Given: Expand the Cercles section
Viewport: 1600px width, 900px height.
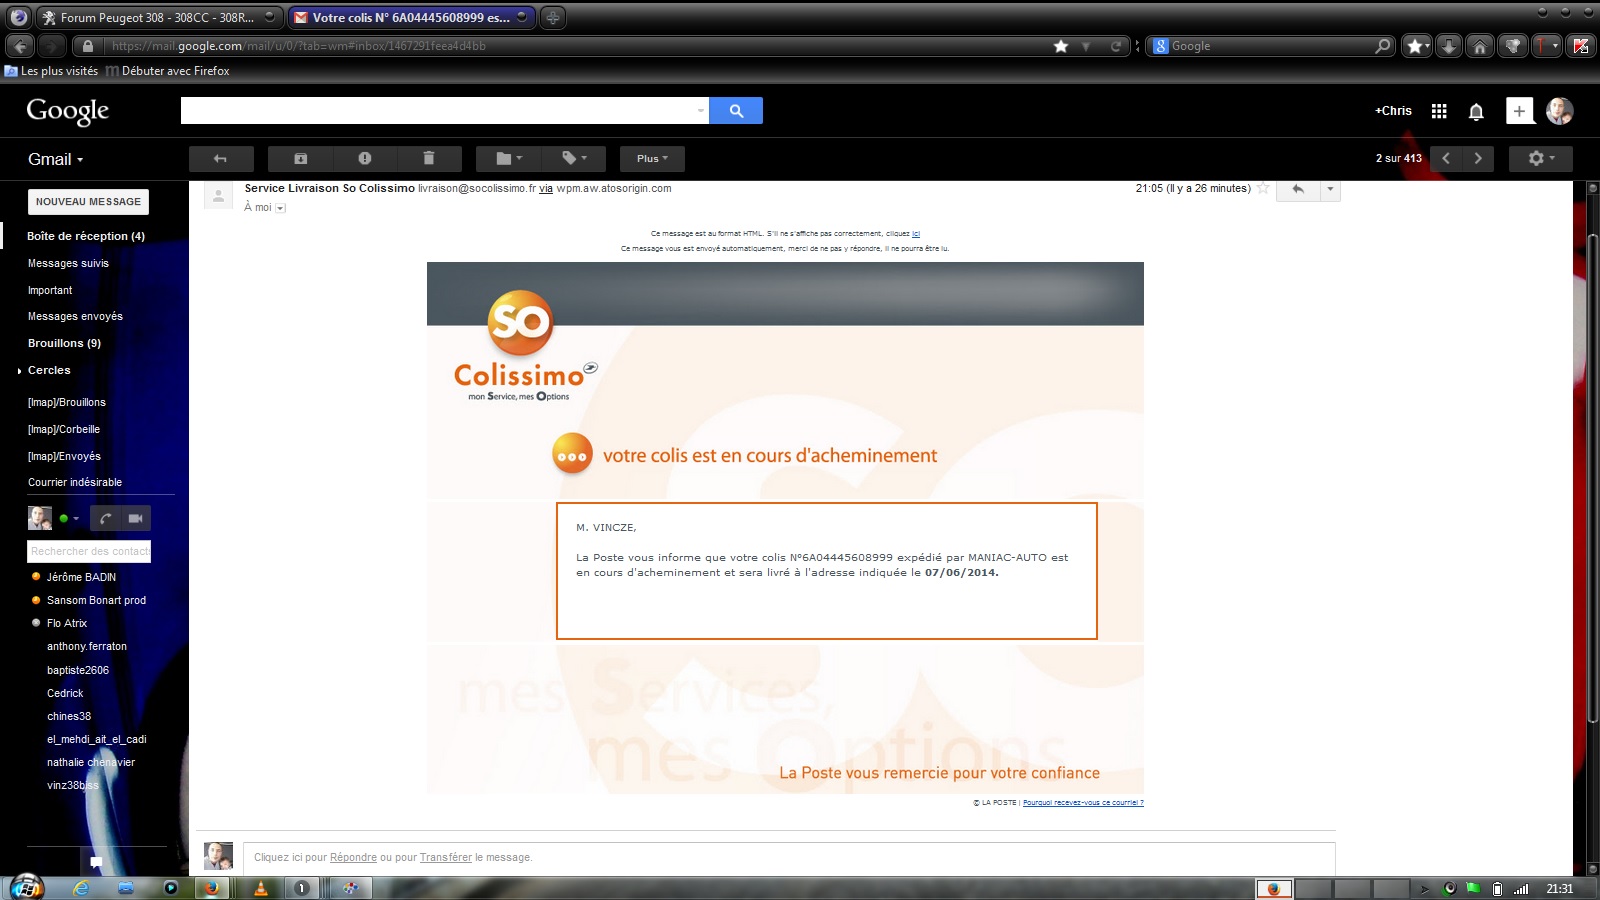Looking at the screenshot, I should point(20,371).
